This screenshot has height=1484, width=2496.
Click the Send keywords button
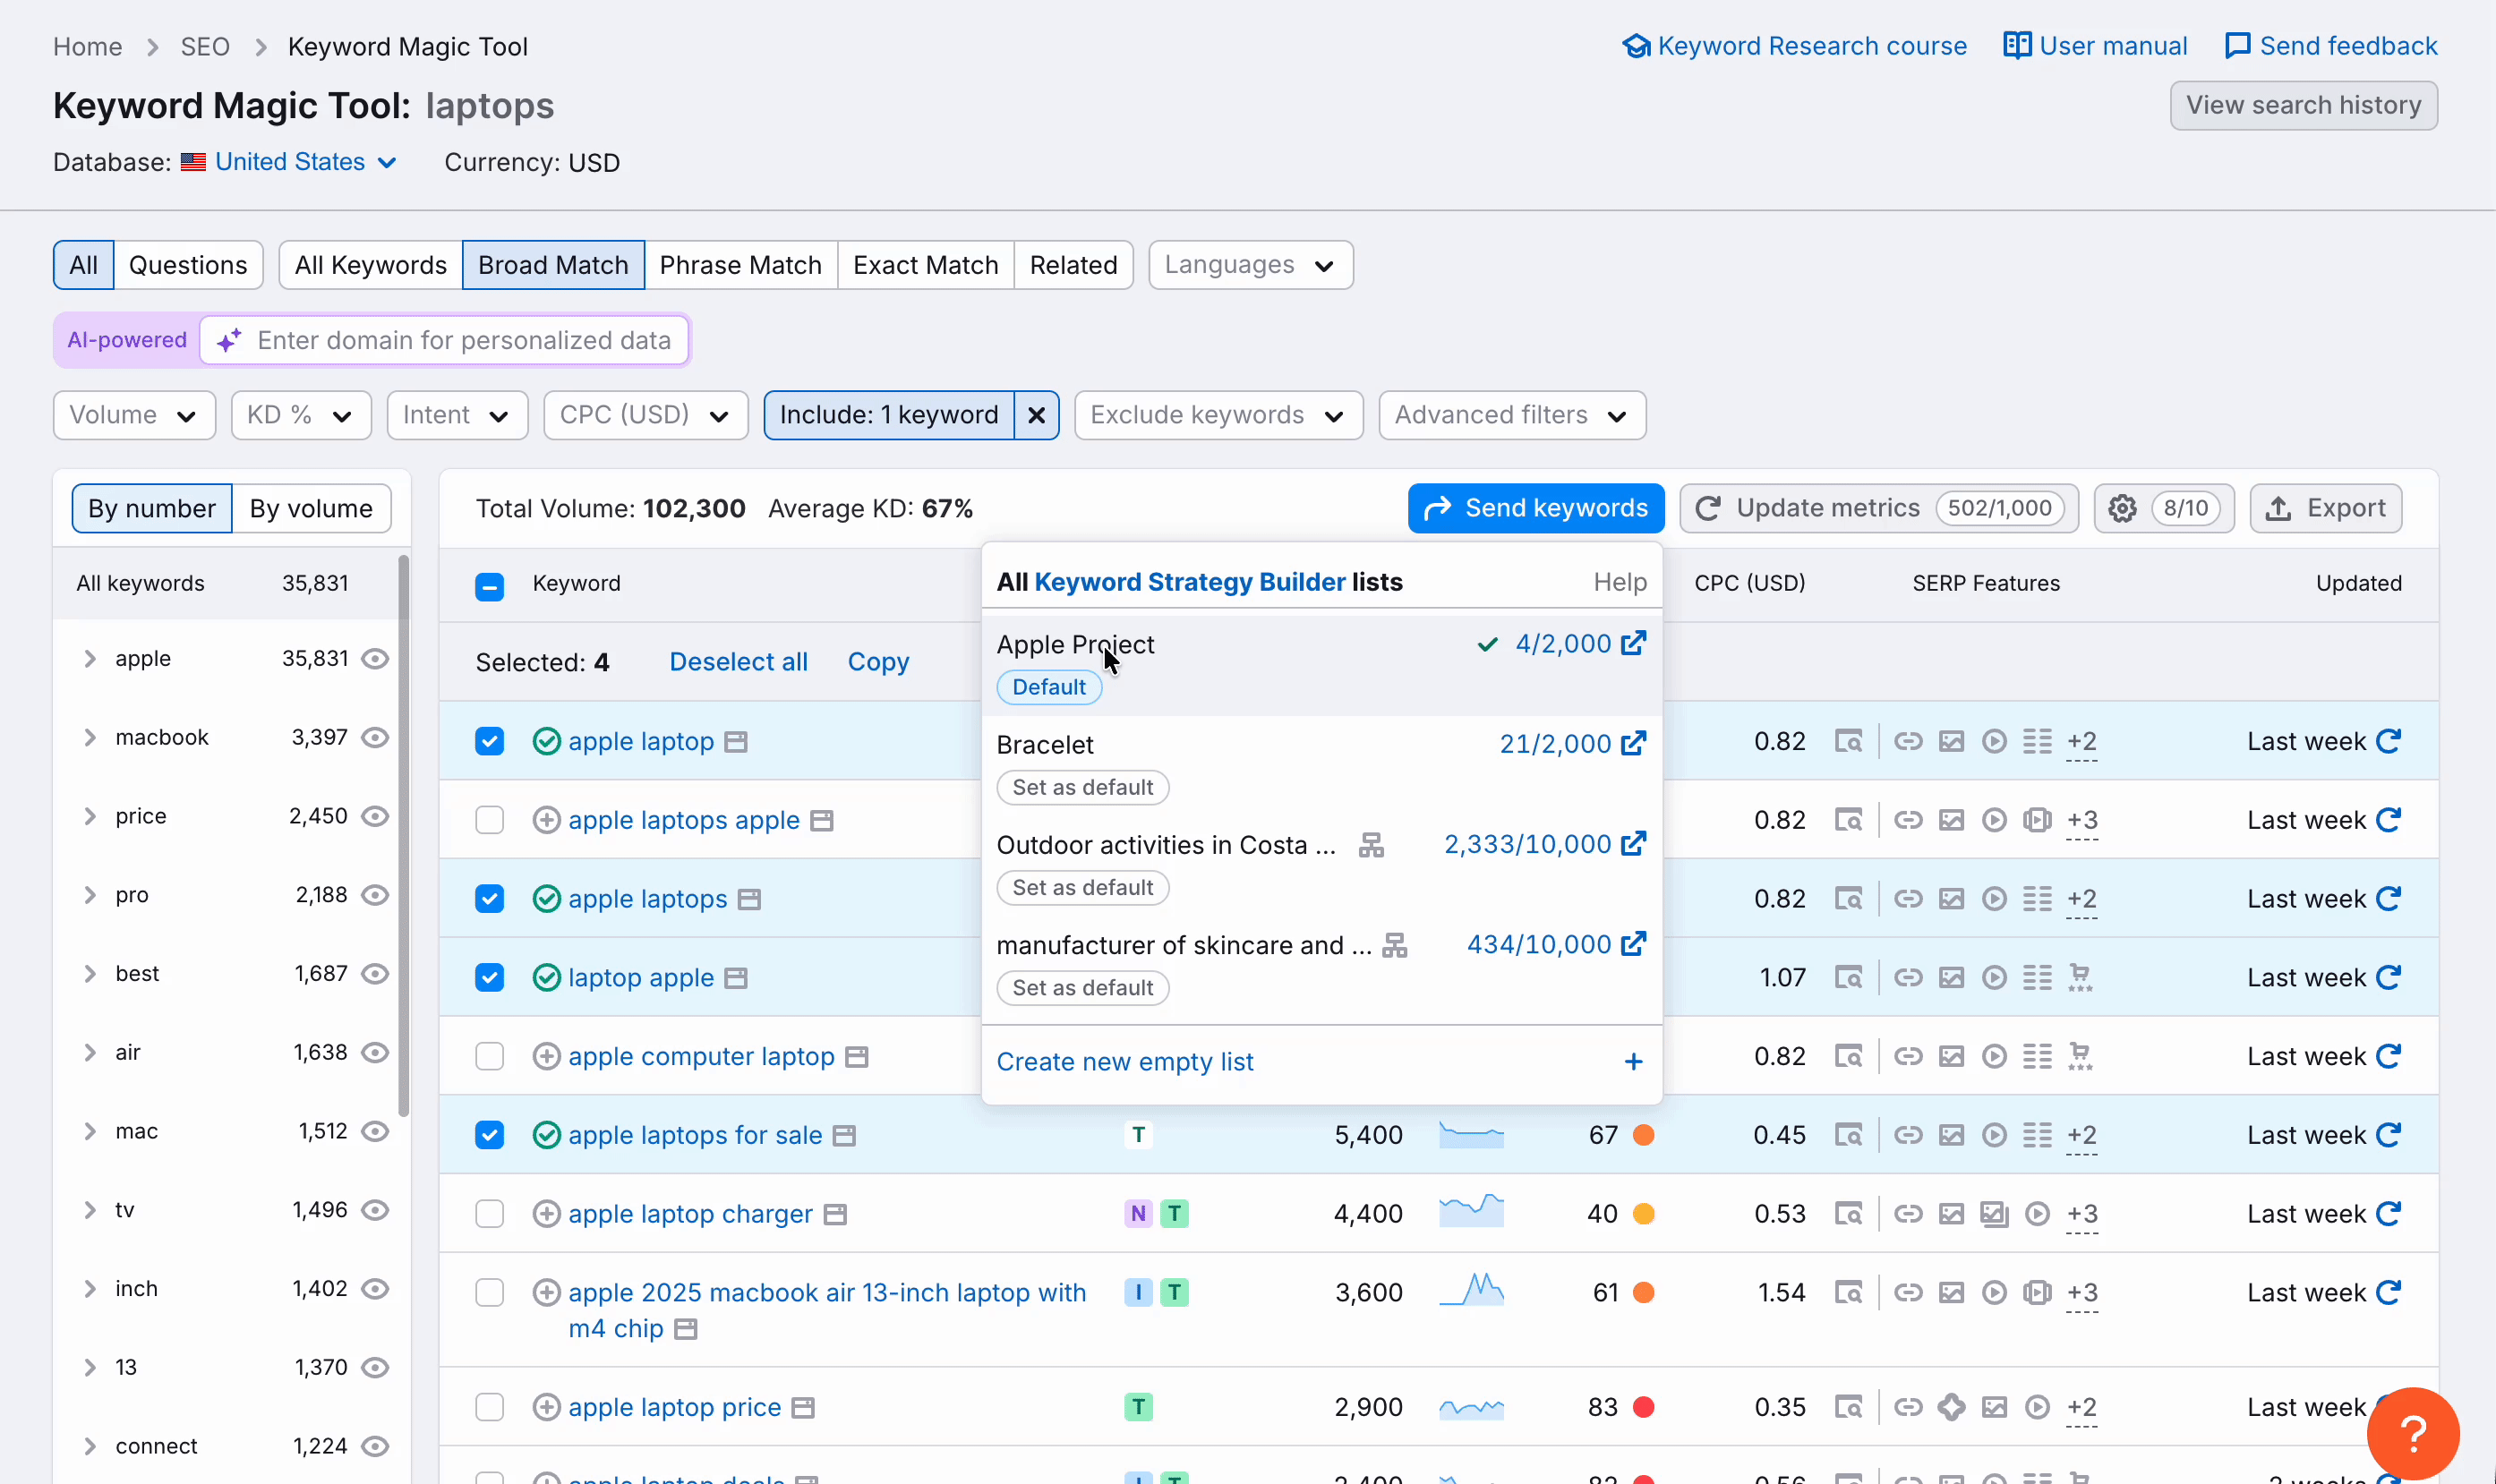click(x=1535, y=508)
